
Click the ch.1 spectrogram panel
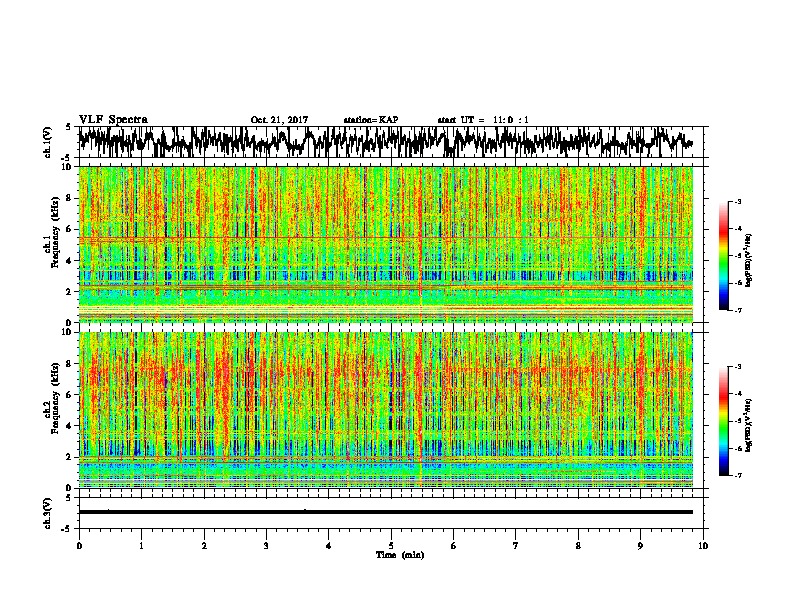386,244
